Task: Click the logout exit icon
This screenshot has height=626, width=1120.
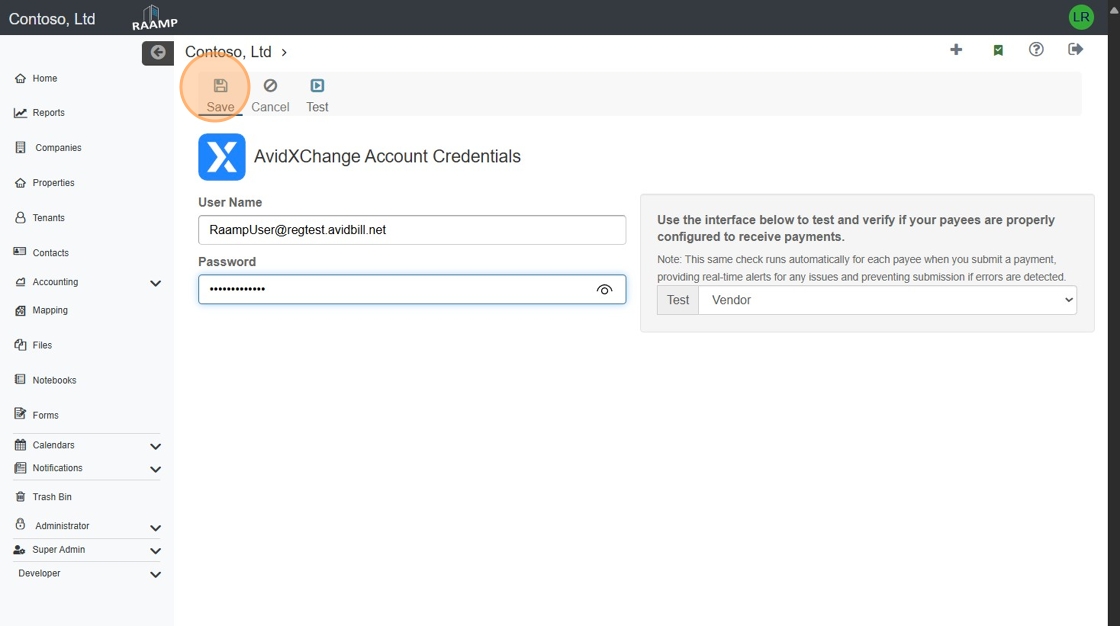Action: [x=1076, y=50]
